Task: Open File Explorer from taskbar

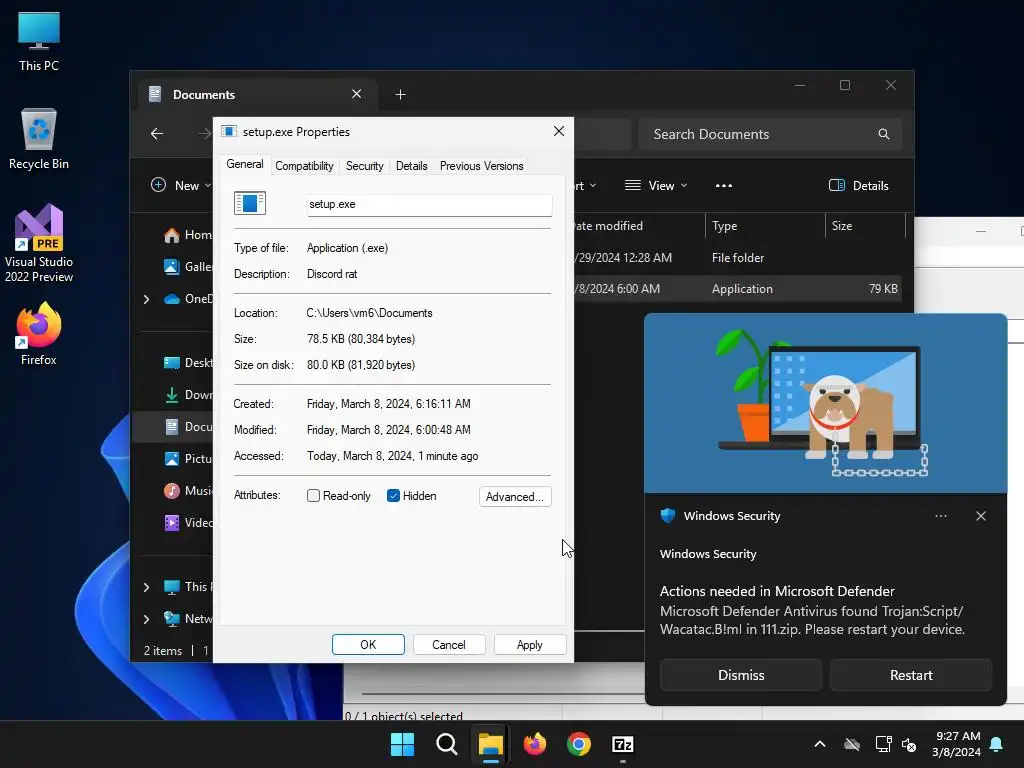Action: (x=490, y=744)
